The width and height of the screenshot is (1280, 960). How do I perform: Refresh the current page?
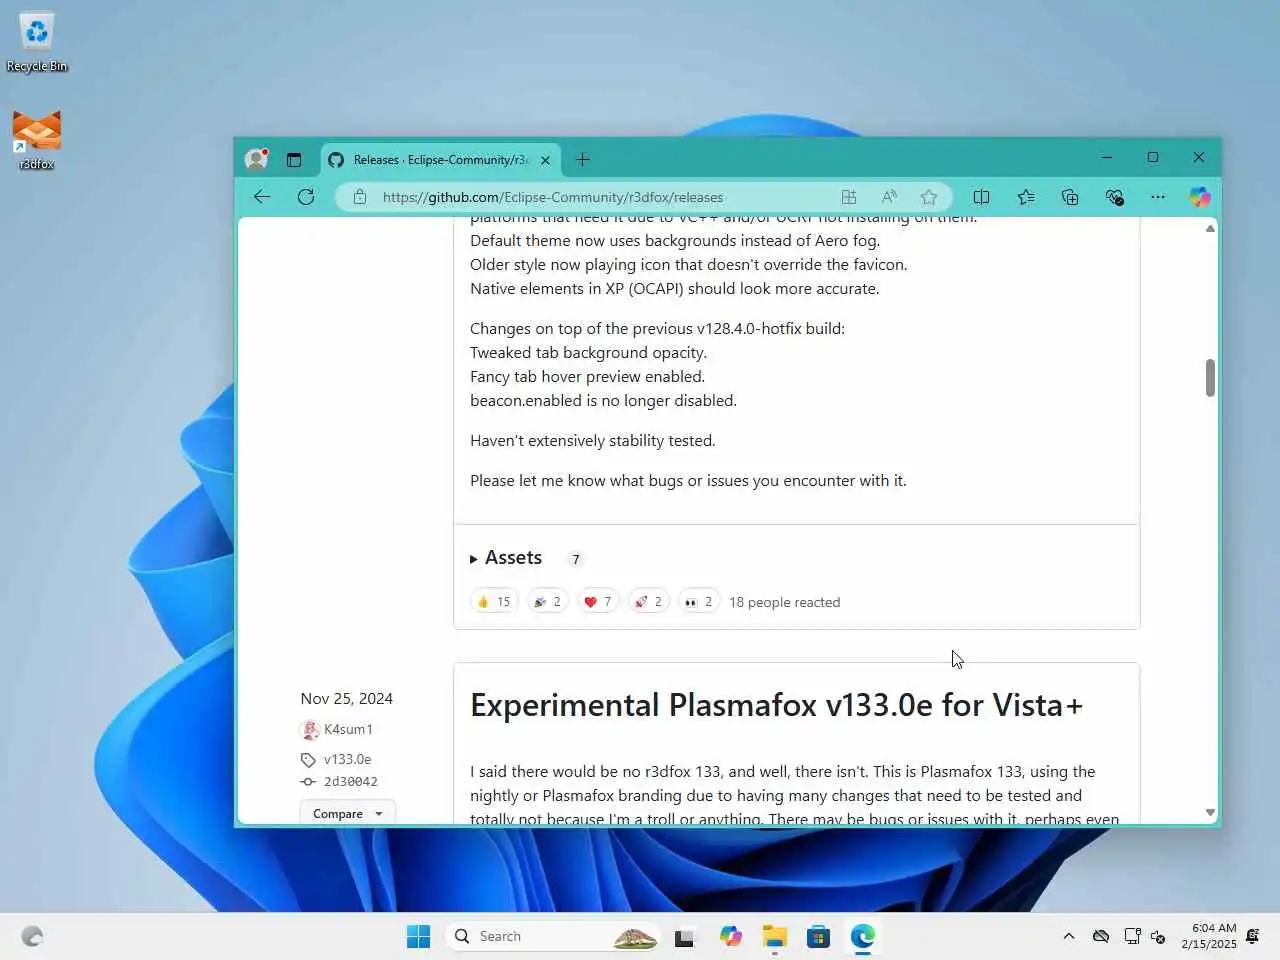click(x=306, y=197)
